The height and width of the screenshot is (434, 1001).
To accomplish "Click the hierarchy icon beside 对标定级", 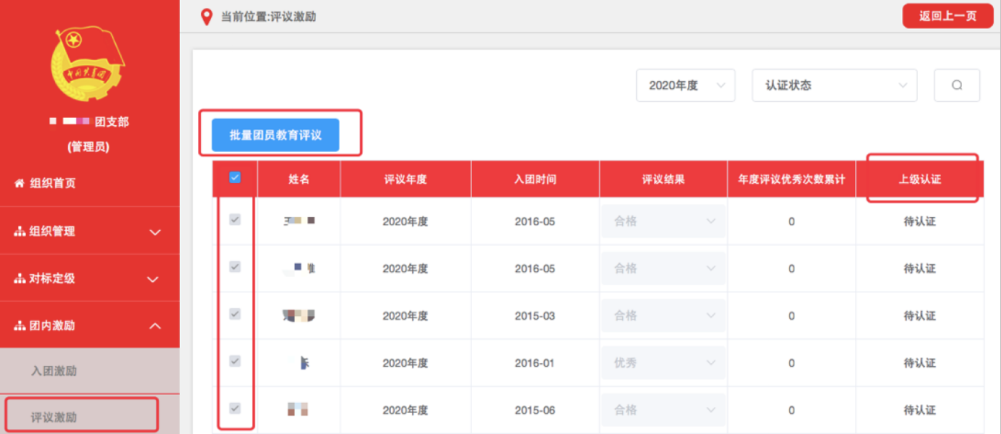I will pyautogui.click(x=19, y=278).
